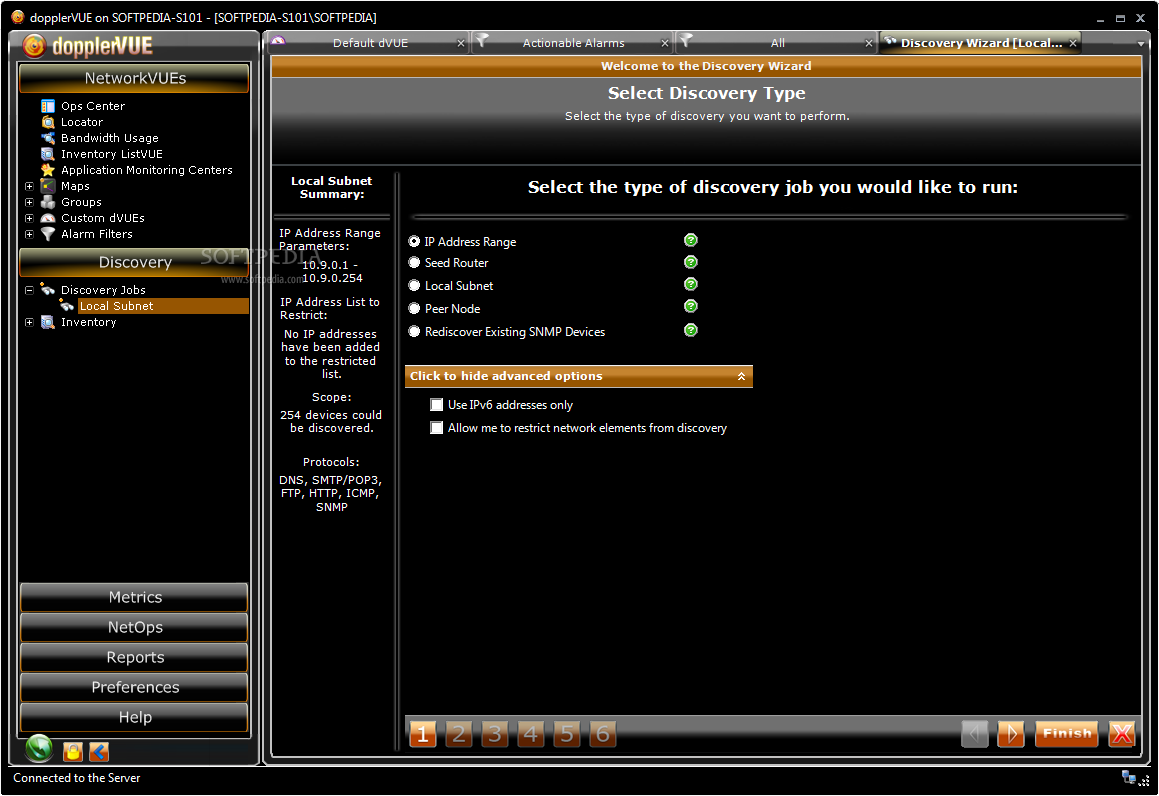Go to next wizard page arrow
The width and height of the screenshot is (1159, 796).
(x=1010, y=734)
